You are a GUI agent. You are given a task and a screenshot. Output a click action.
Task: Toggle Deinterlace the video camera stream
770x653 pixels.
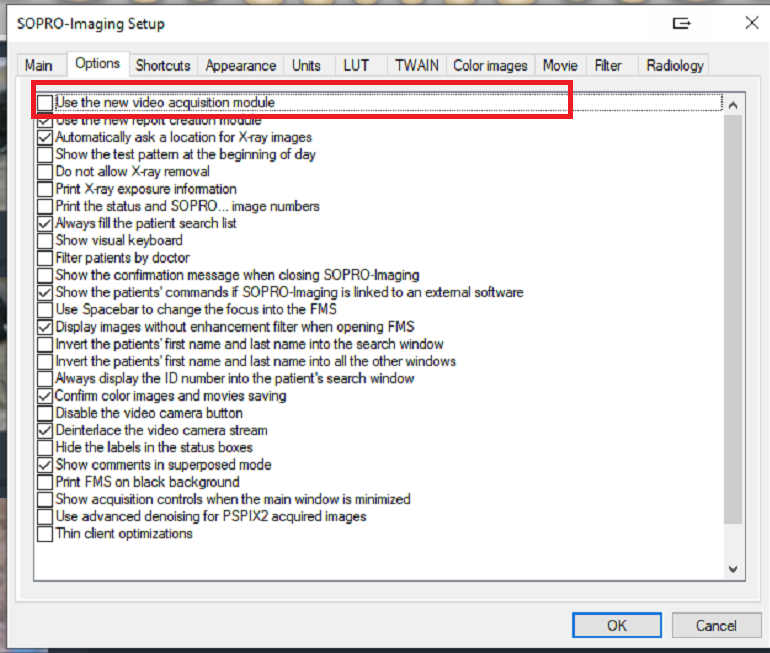pos(45,431)
